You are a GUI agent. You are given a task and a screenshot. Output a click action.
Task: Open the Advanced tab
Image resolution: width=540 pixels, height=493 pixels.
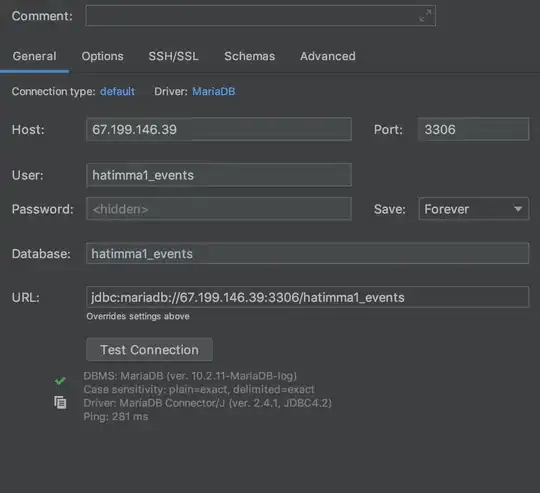(328, 56)
